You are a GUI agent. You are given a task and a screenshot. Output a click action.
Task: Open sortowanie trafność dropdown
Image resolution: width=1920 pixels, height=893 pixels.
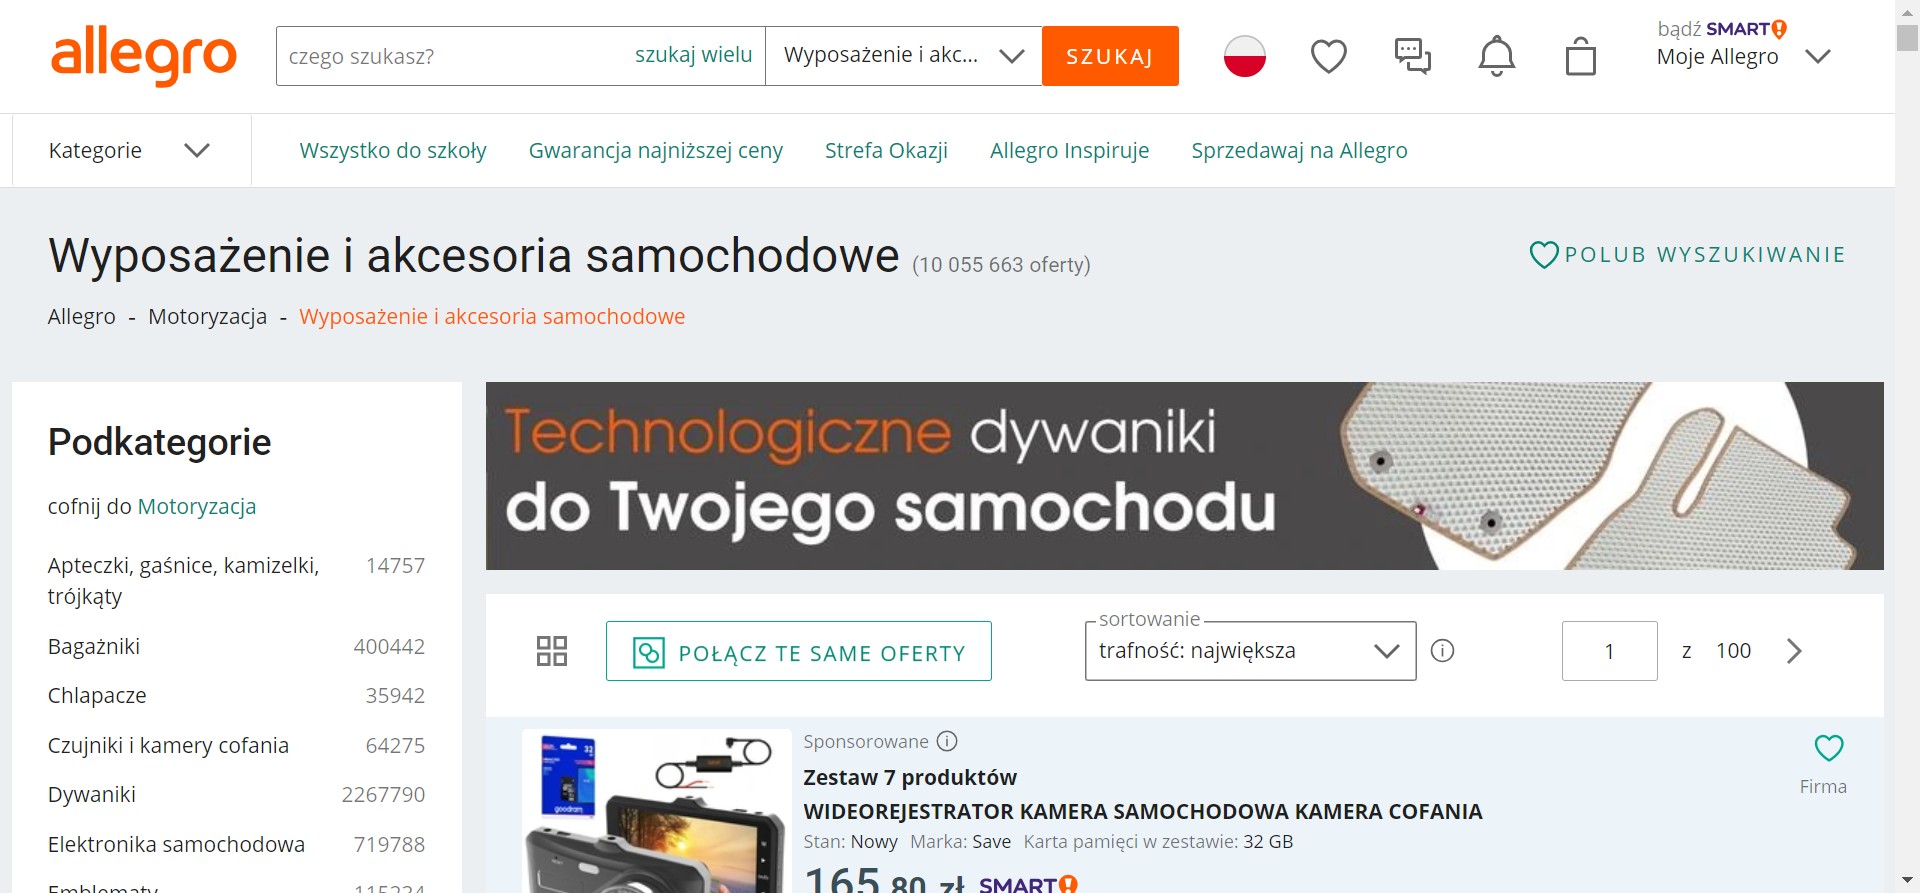pos(1250,651)
